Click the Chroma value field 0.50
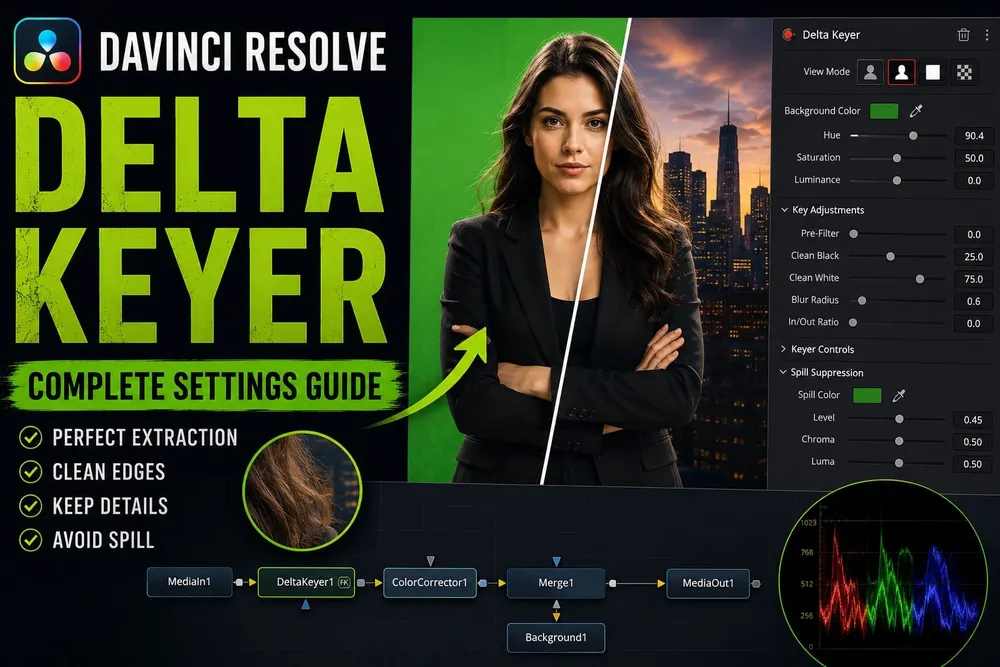Viewport: 1000px width, 667px height. (973, 442)
